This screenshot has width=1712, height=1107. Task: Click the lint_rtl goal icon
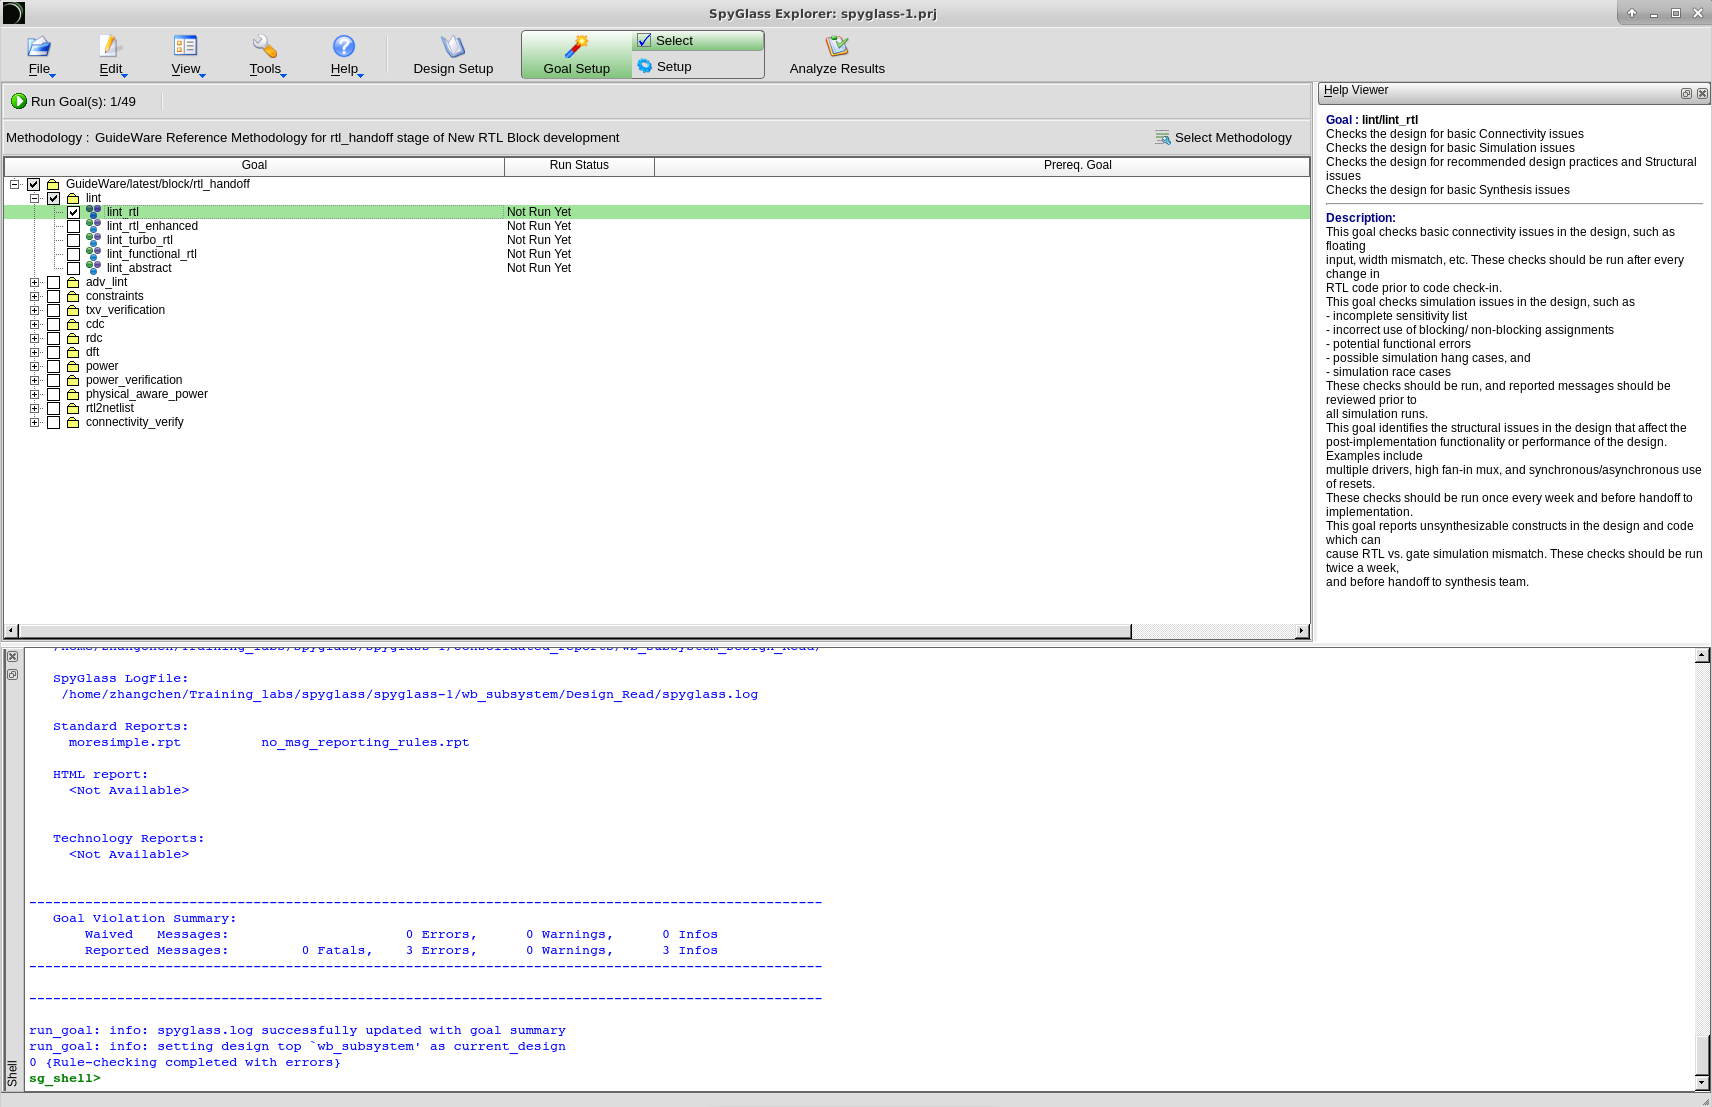pos(93,212)
